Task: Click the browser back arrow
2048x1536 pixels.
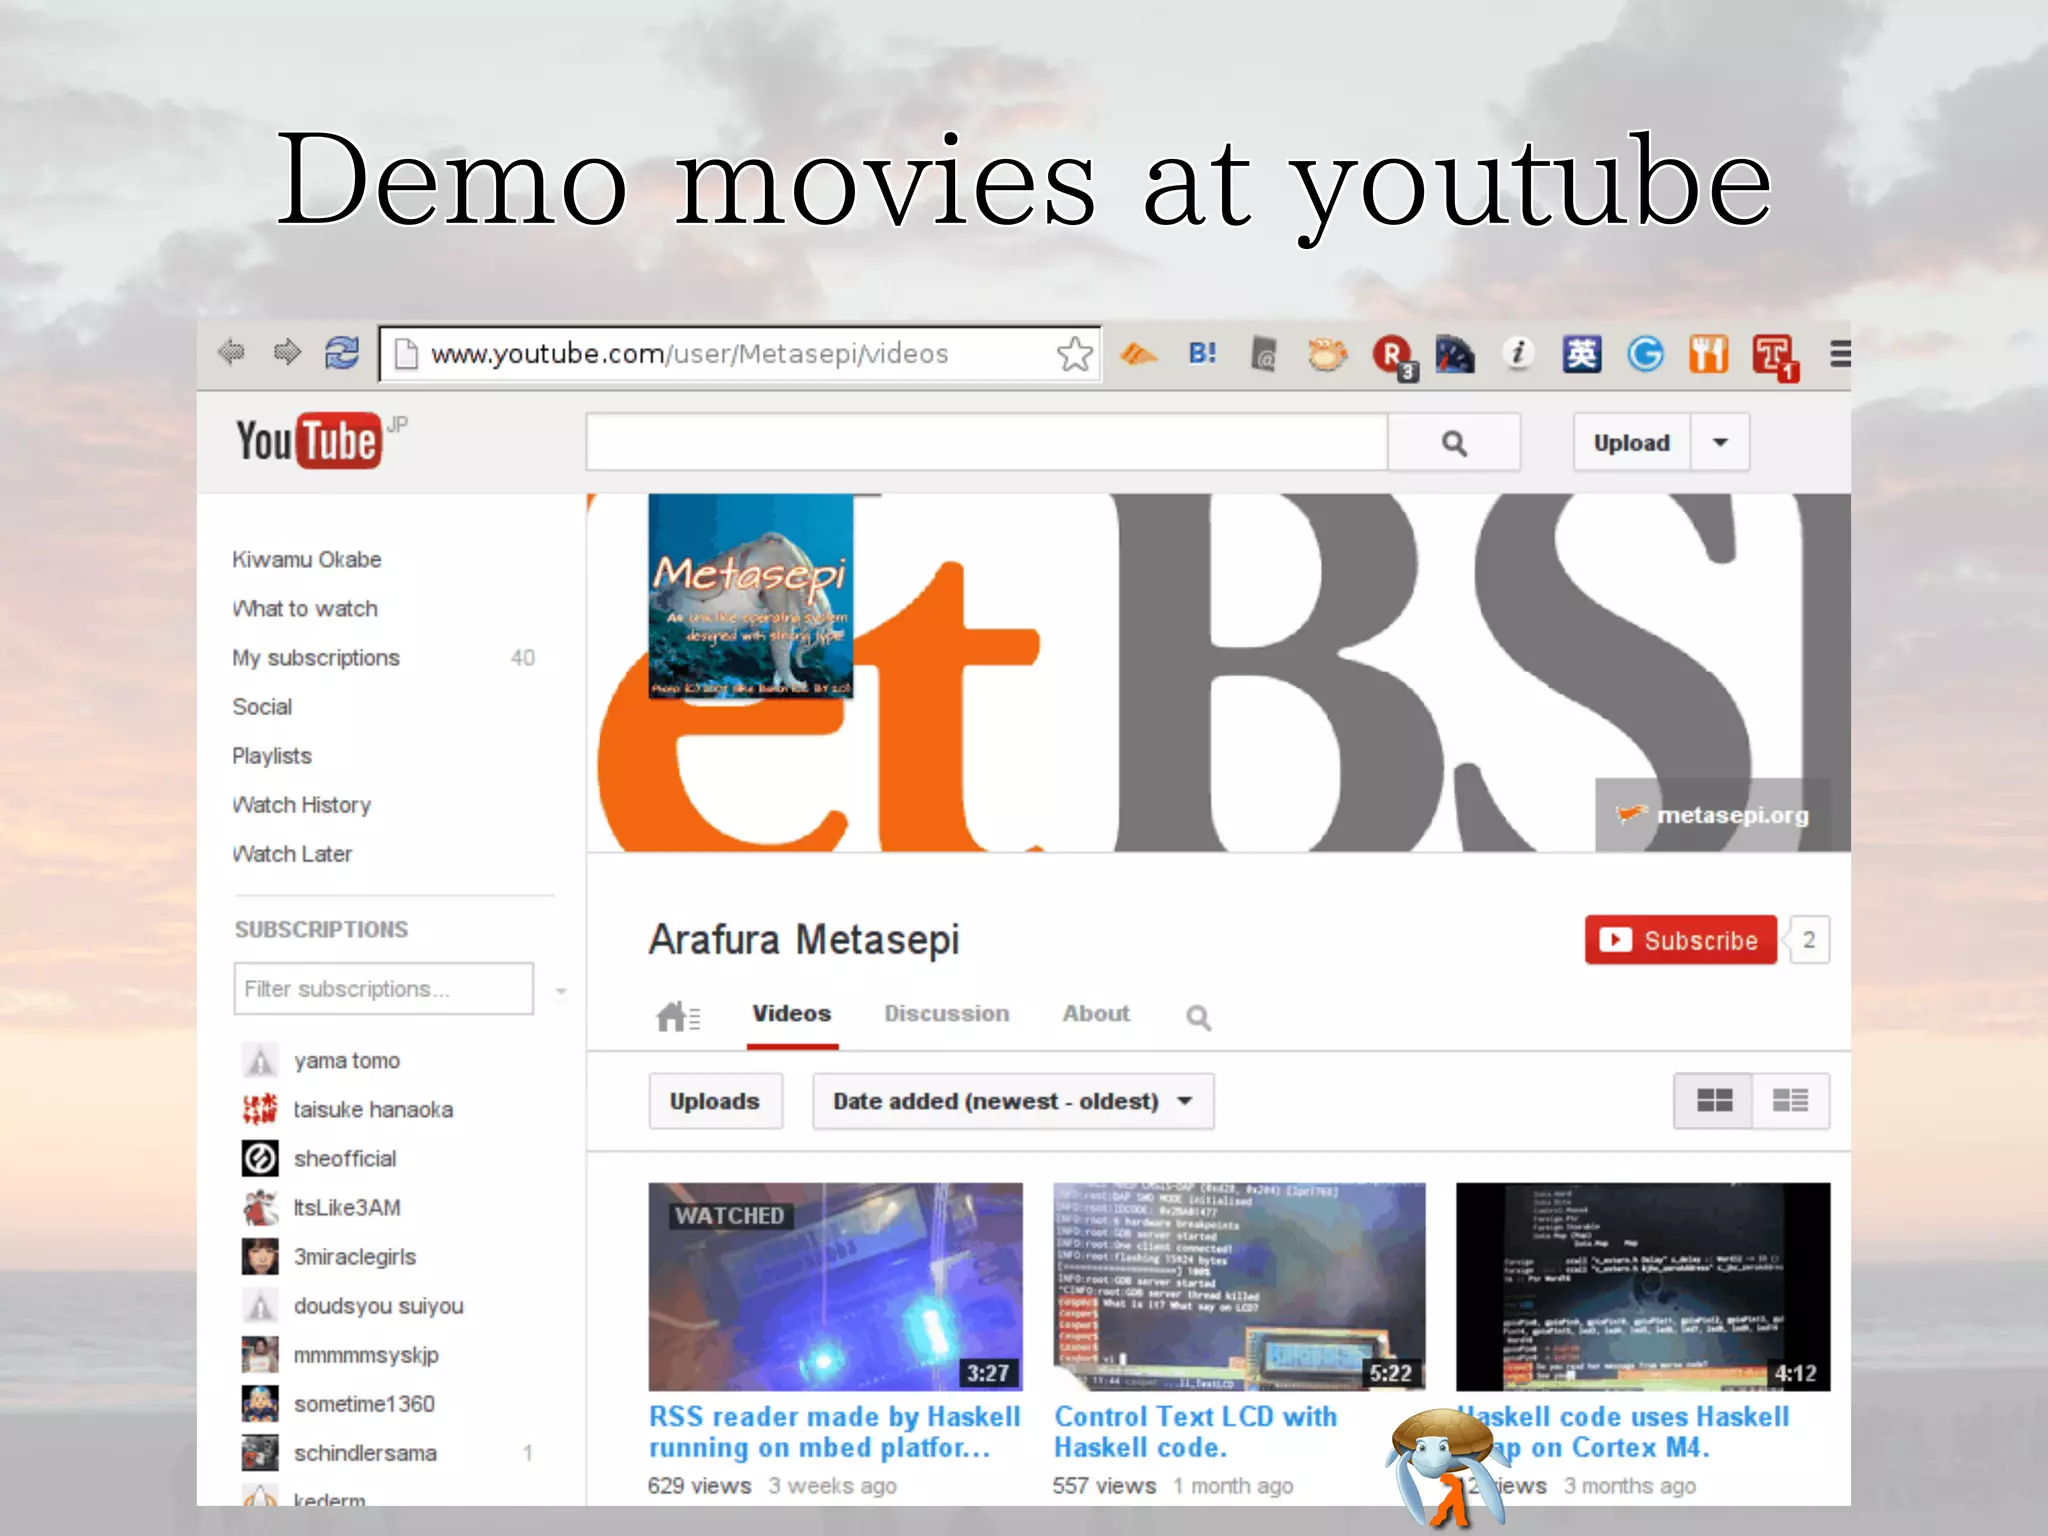Action: (231, 352)
